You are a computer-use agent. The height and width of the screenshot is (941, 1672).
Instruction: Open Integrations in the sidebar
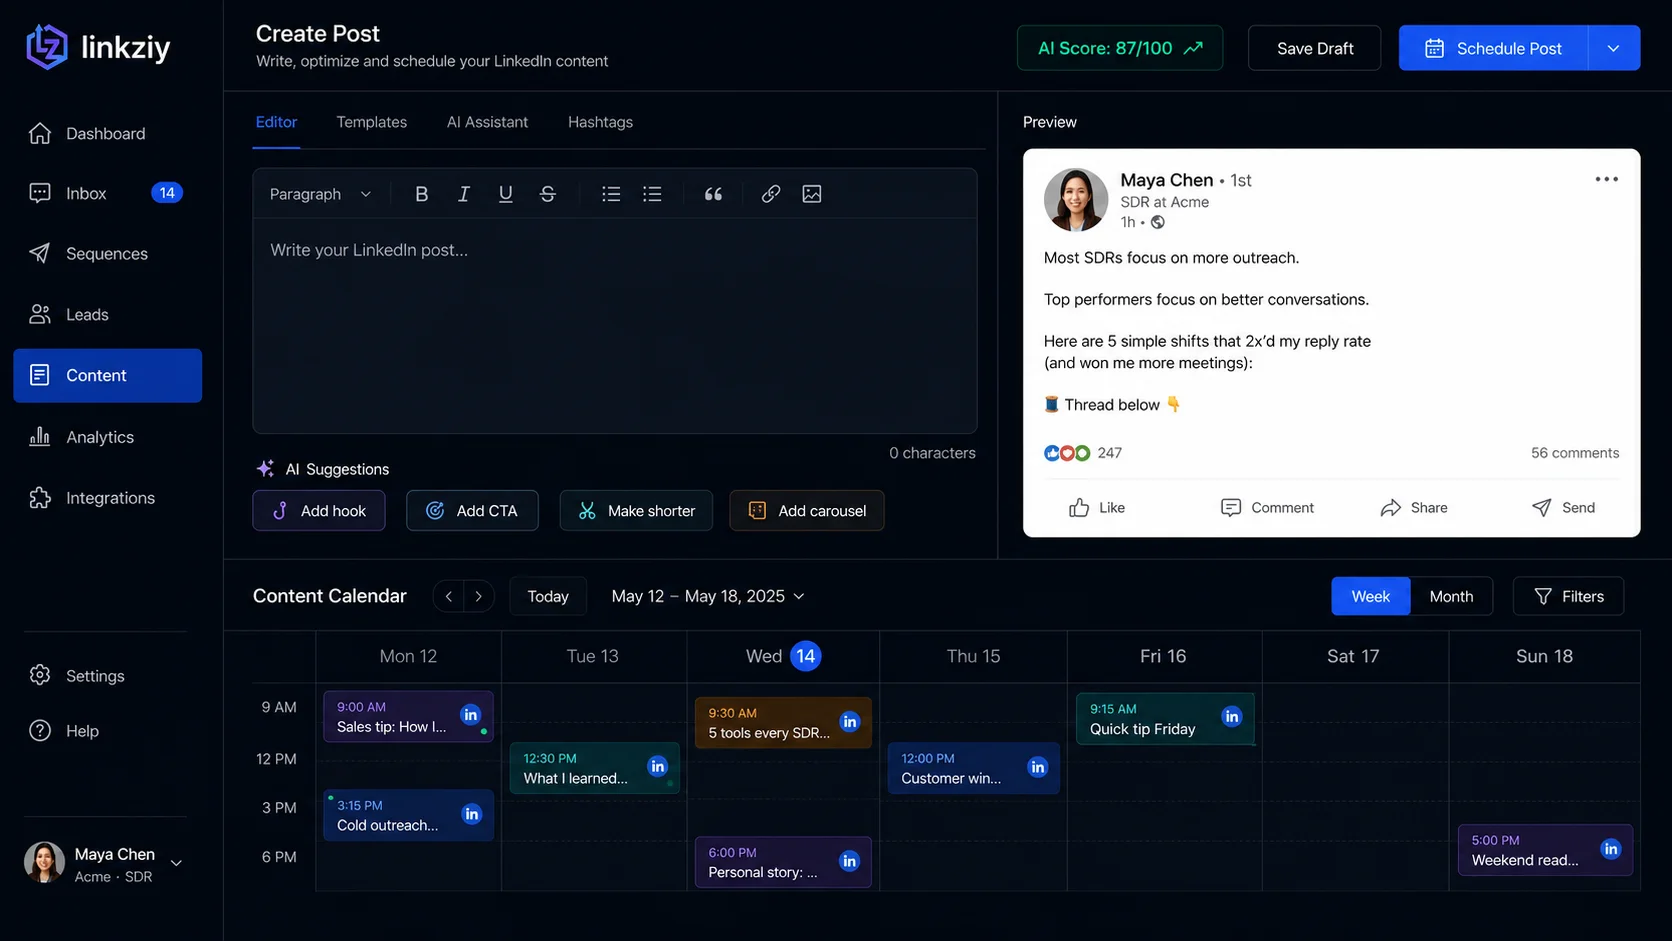108,498
